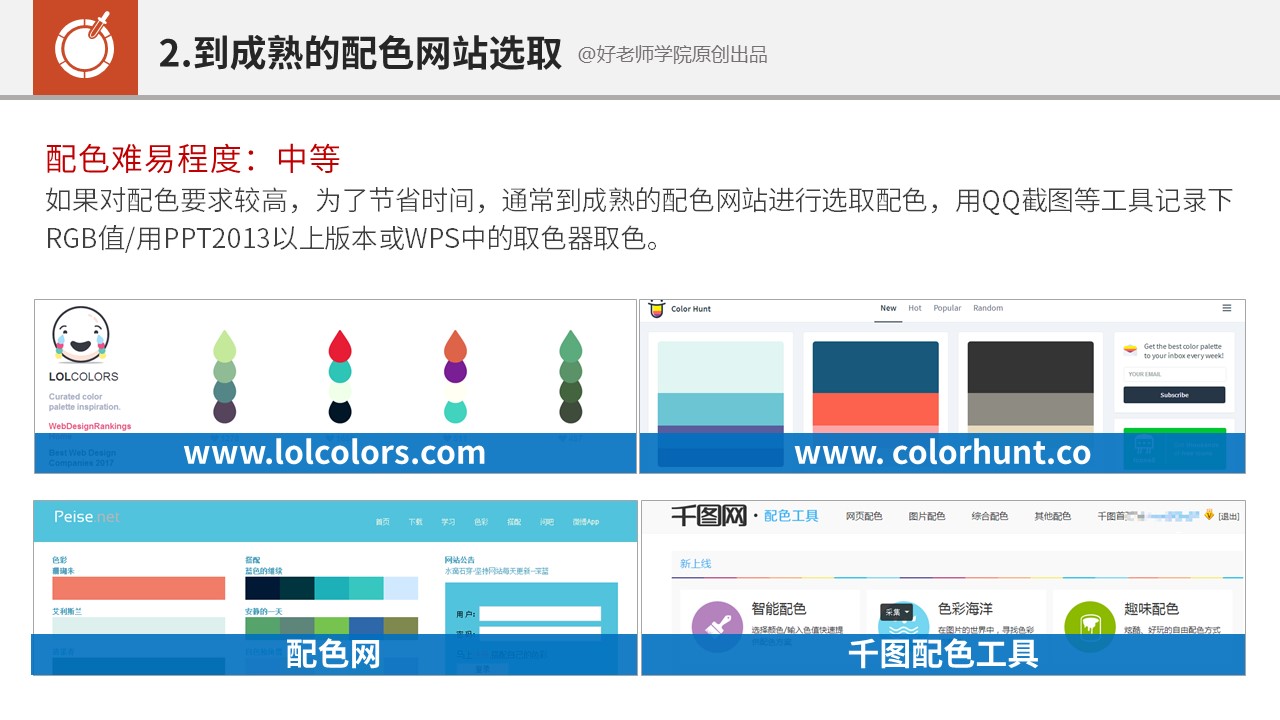Click the 配色工具 title link
The height and width of the screenshot is (720, 1280).
pyautogui.click(x=791, y=516)
